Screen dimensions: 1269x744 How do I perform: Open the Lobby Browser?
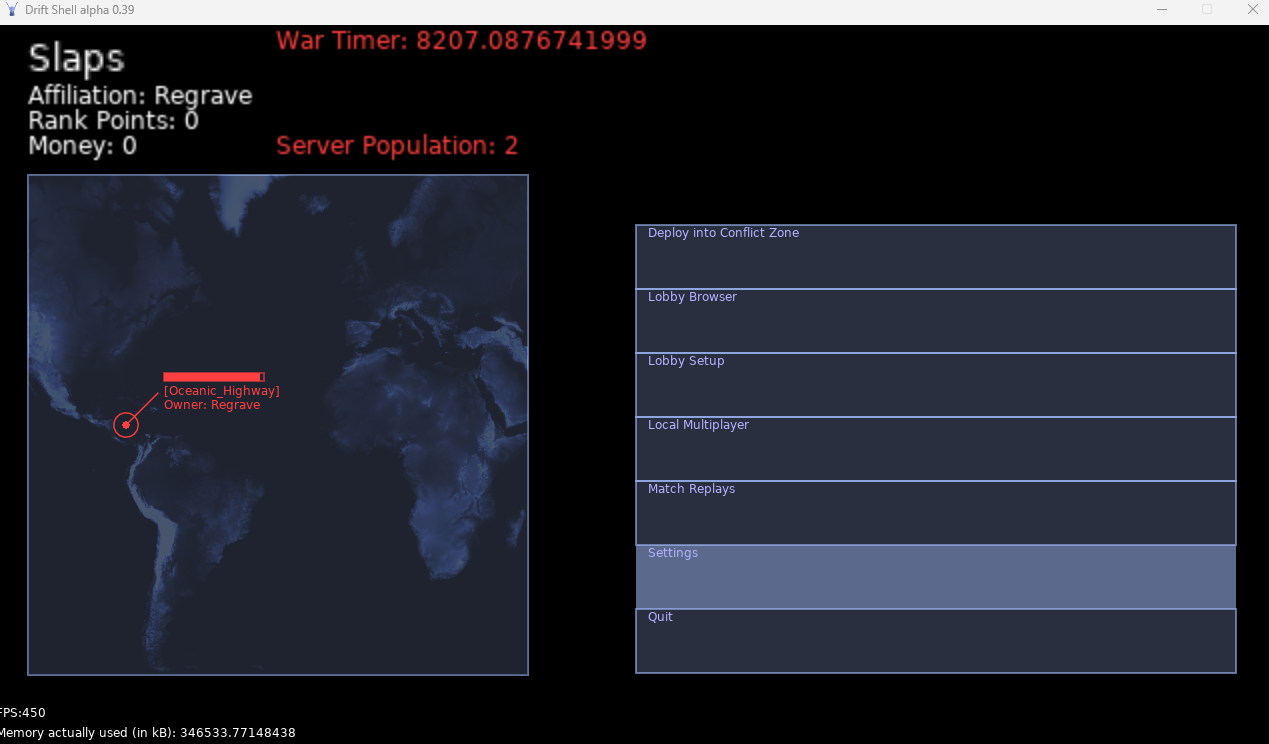[935, 321]
